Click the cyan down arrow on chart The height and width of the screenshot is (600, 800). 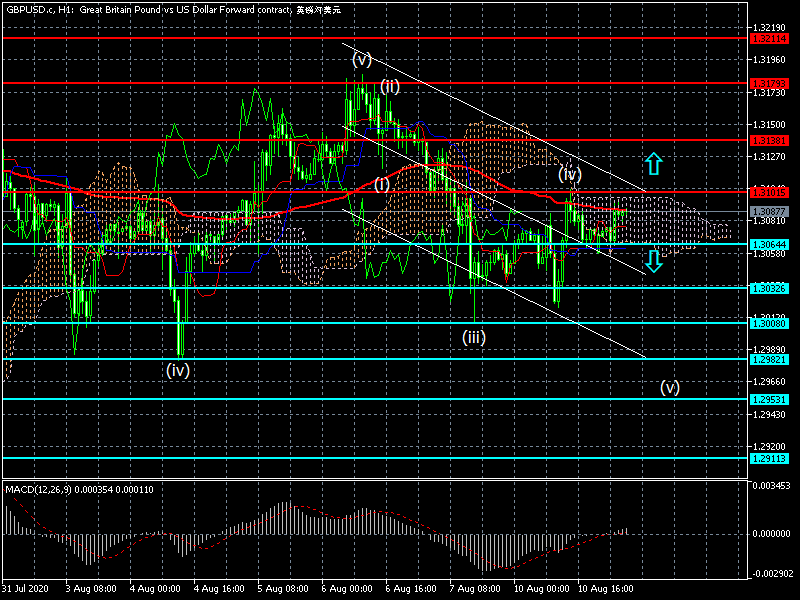tap(653, 261)
